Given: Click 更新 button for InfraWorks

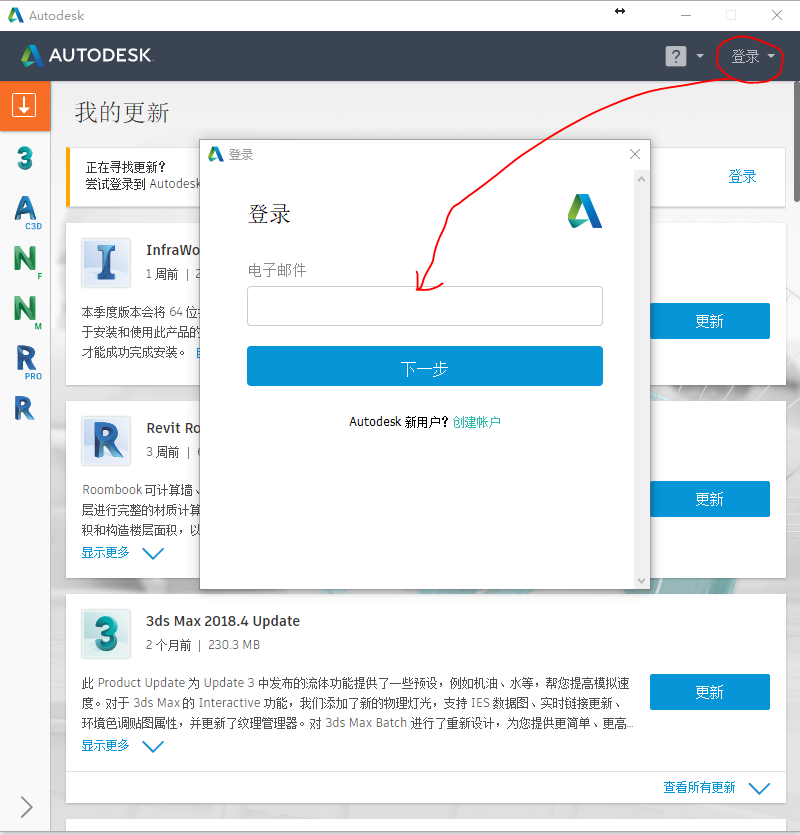Looking at the screenshot, I should tap(709, 321).
